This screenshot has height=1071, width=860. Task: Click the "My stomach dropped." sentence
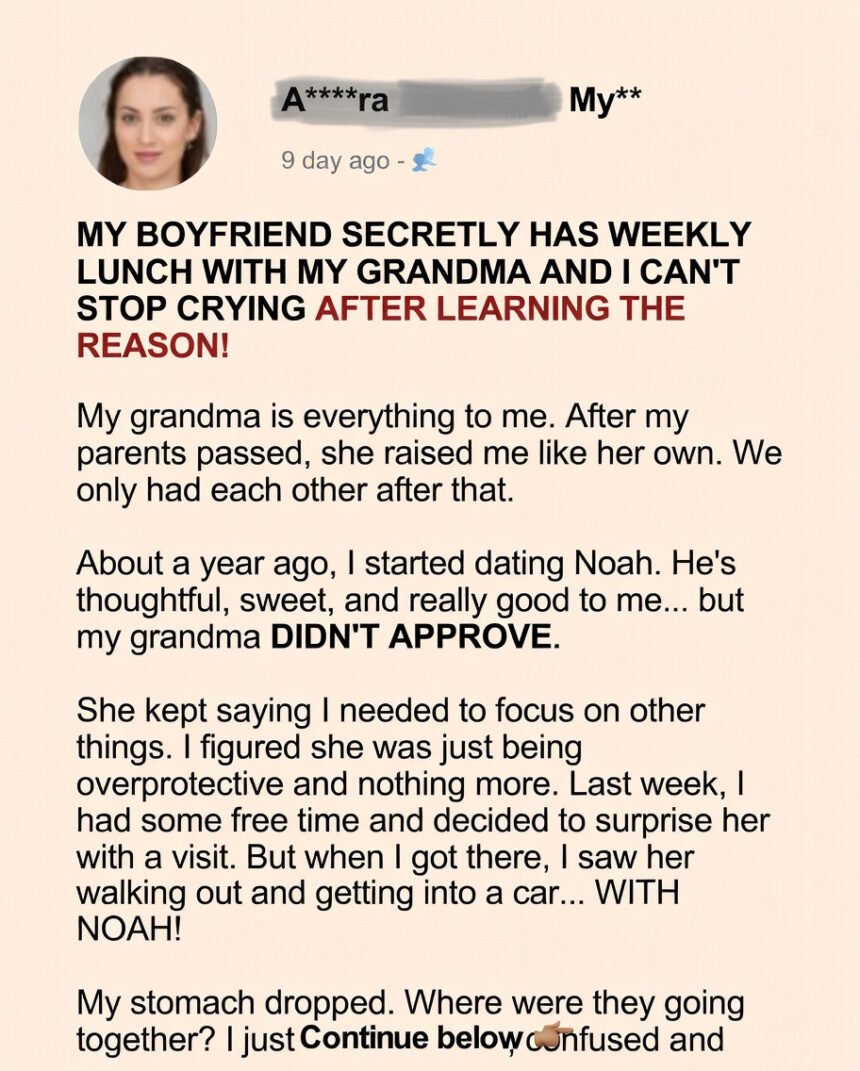pyautogui.click(x=233, y=1002)
